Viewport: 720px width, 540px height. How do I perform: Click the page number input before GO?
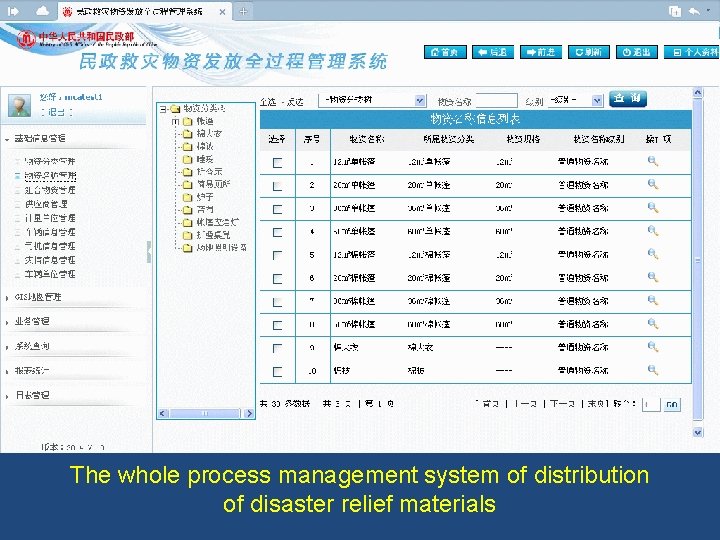click(x=651, y=405)
